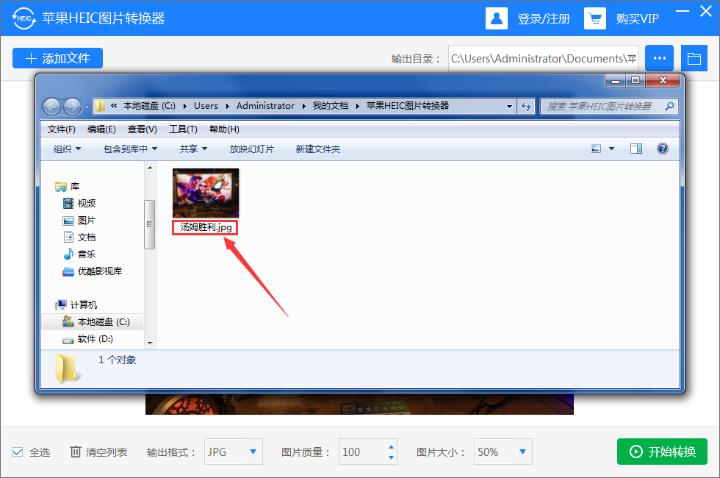Minimize the HEIC converter window
The image size is (720, 478).
click(x=682, y=11)
